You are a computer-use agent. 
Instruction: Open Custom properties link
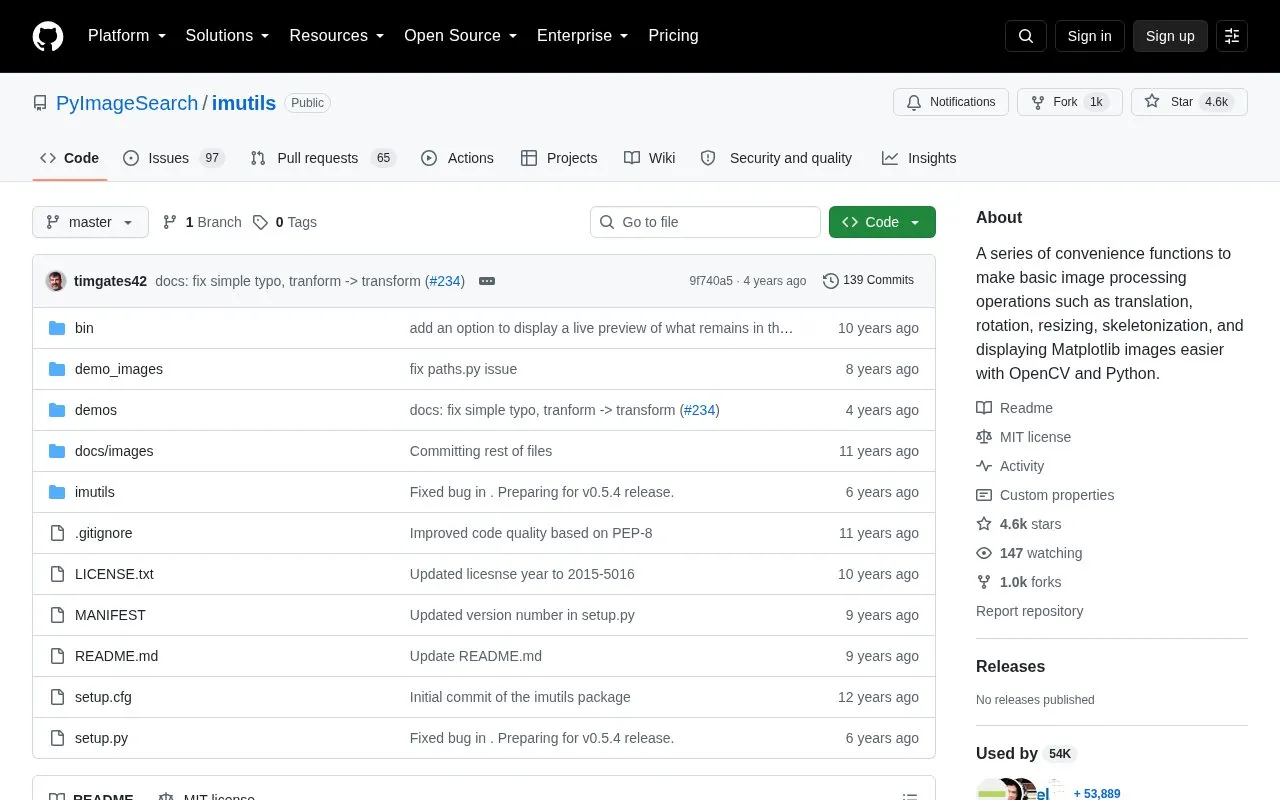(x=1045, y=495)
